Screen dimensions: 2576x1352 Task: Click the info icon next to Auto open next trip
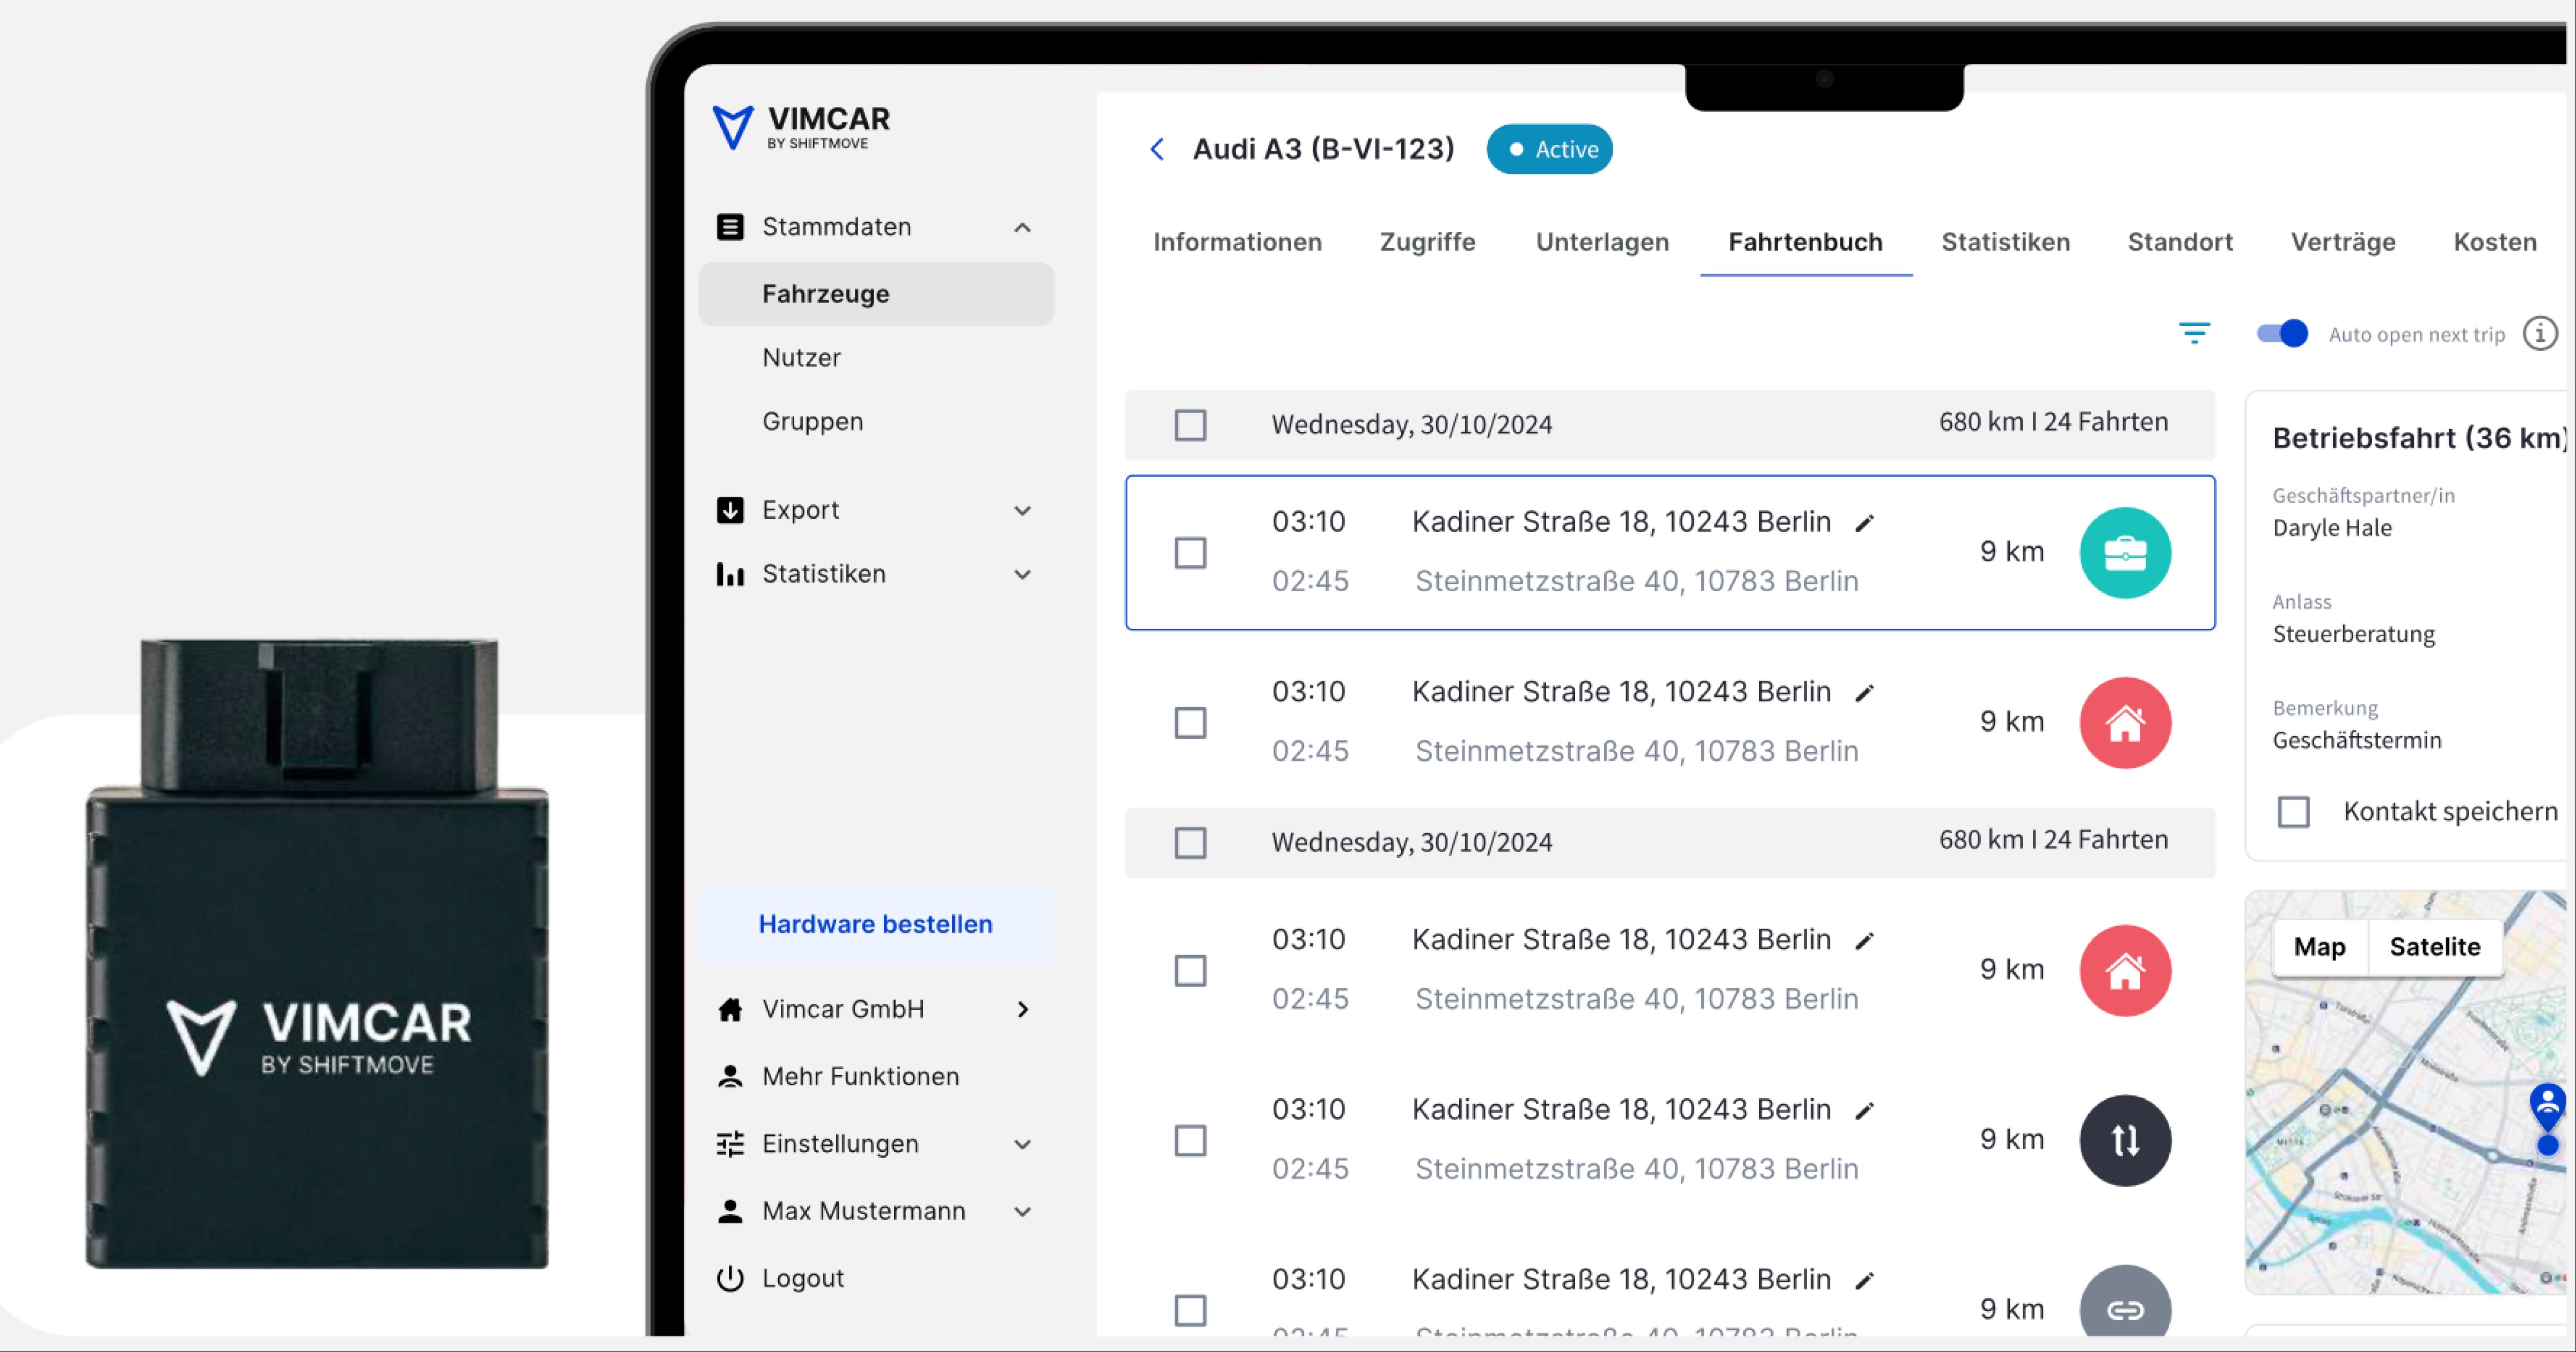[2540, 333]
